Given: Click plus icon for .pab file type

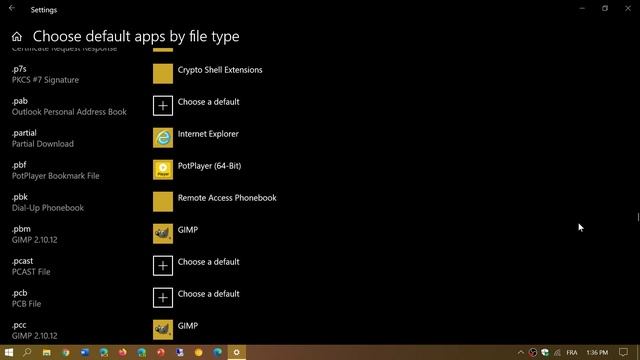Looking at the screenshot, I should (x=163, y=106).
